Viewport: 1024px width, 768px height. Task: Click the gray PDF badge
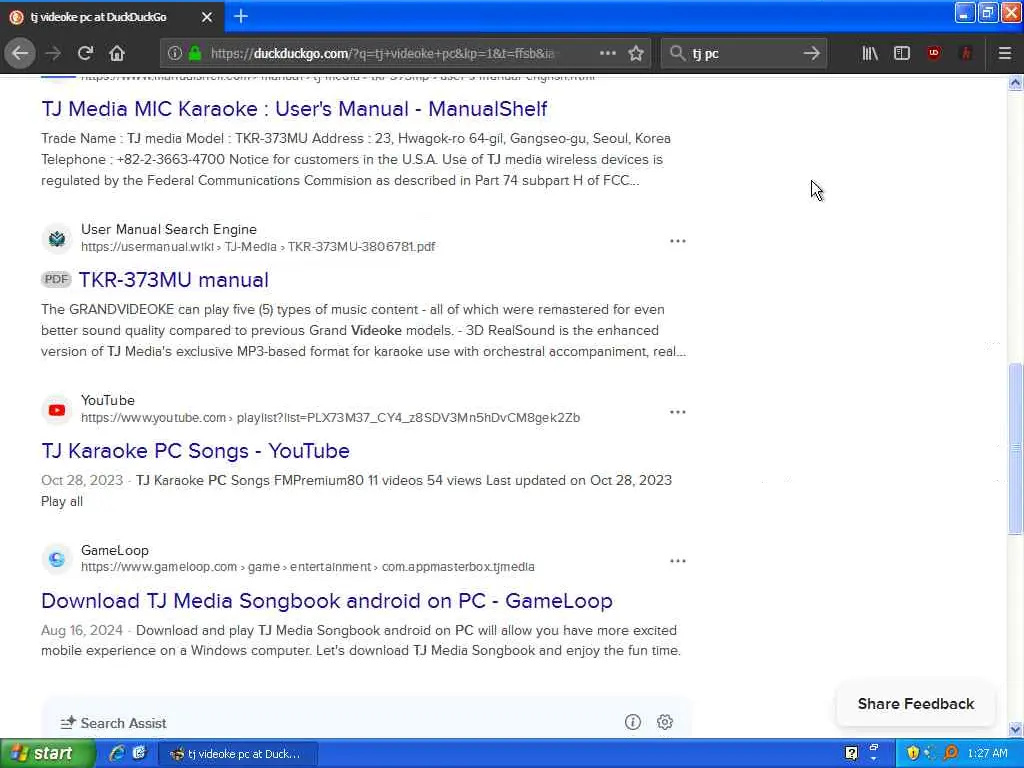click(x=56, y=279)
